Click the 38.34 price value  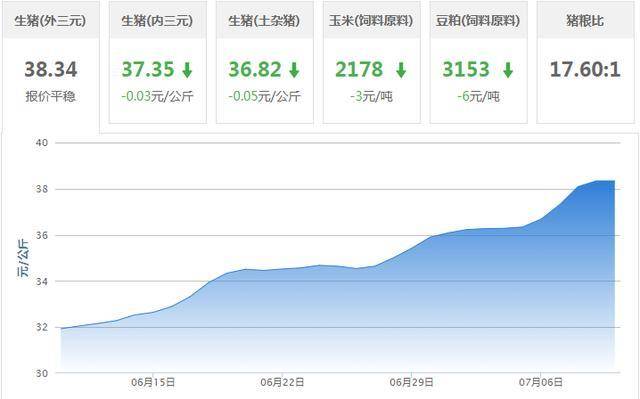point(51,69)
